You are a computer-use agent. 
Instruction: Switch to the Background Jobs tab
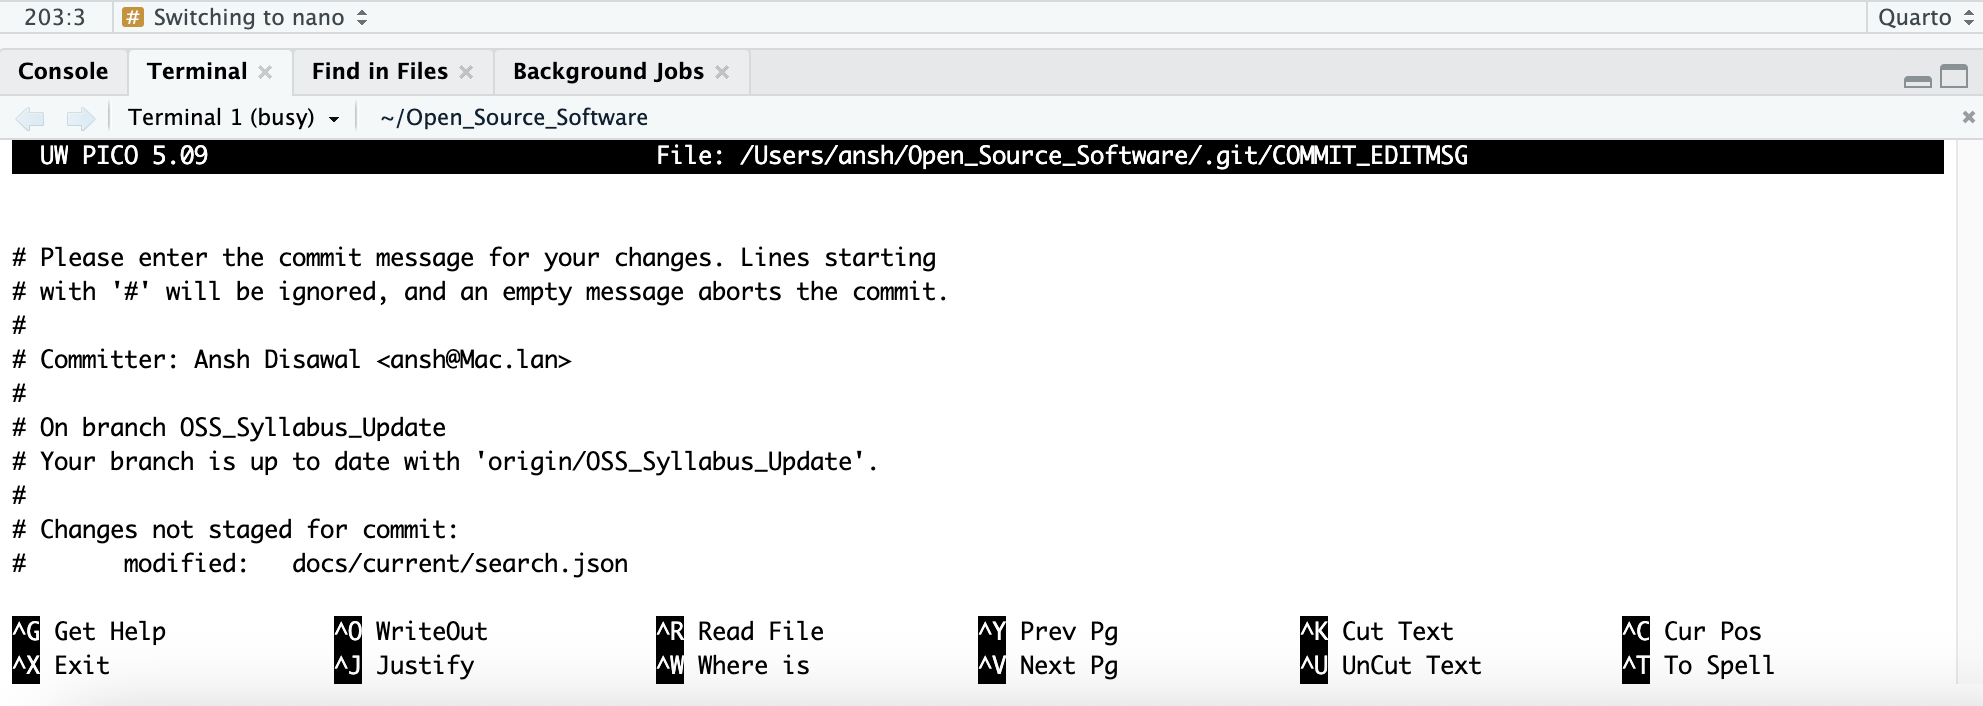[x=608, y=72]
